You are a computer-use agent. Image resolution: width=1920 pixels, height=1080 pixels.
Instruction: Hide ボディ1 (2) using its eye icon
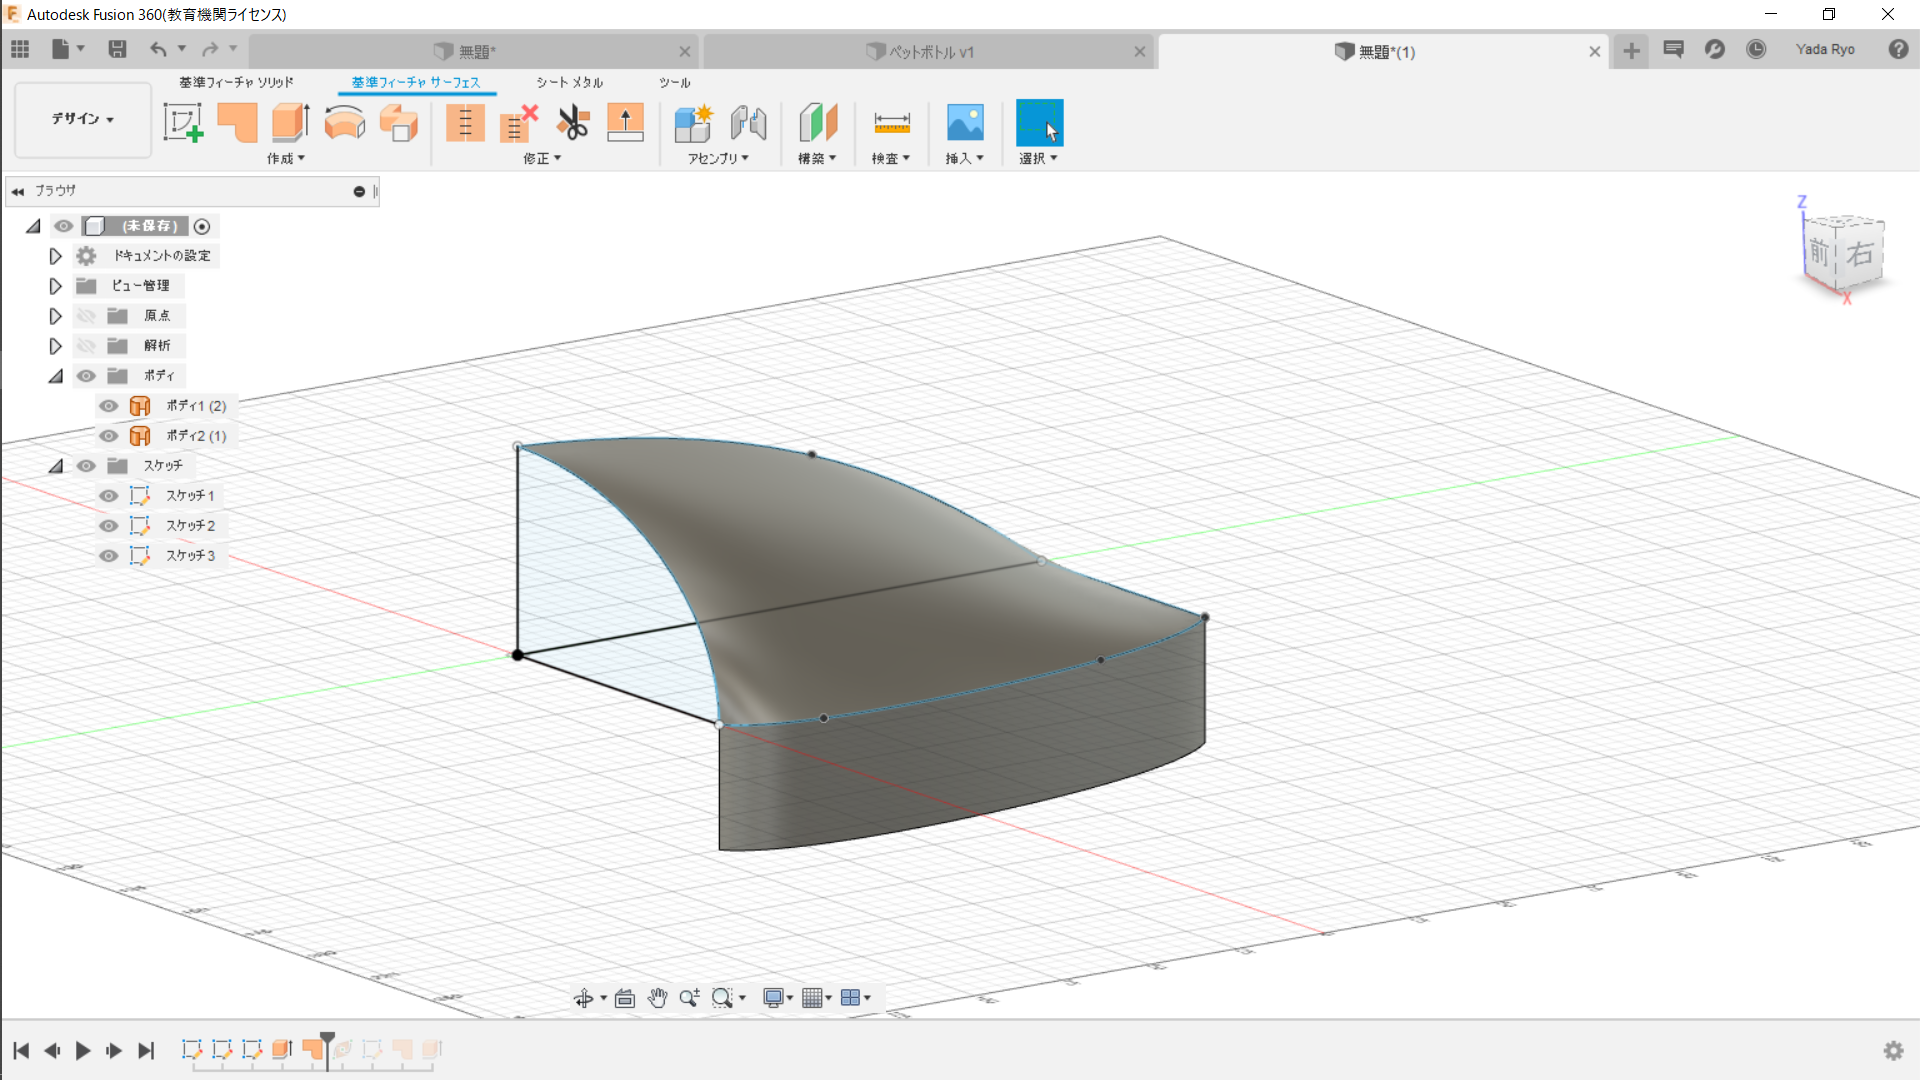[x=109, y=406]
